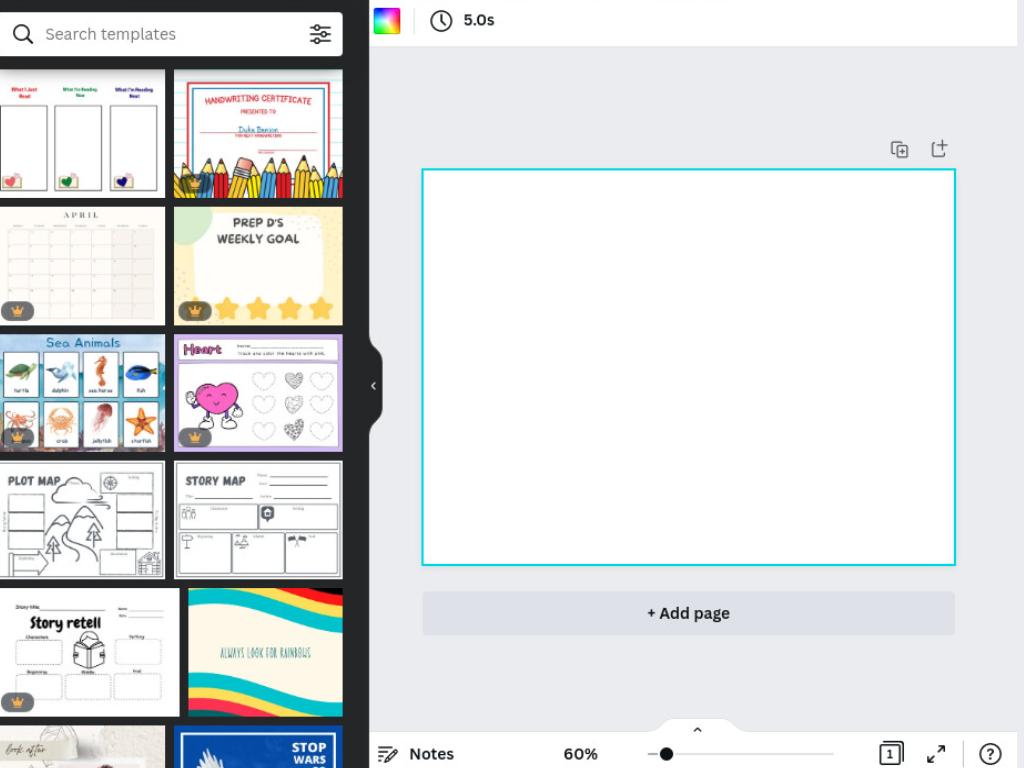This screenshot has width=1024, height=768.
Task: Select the blank canvas page
Action: [688, 367]
